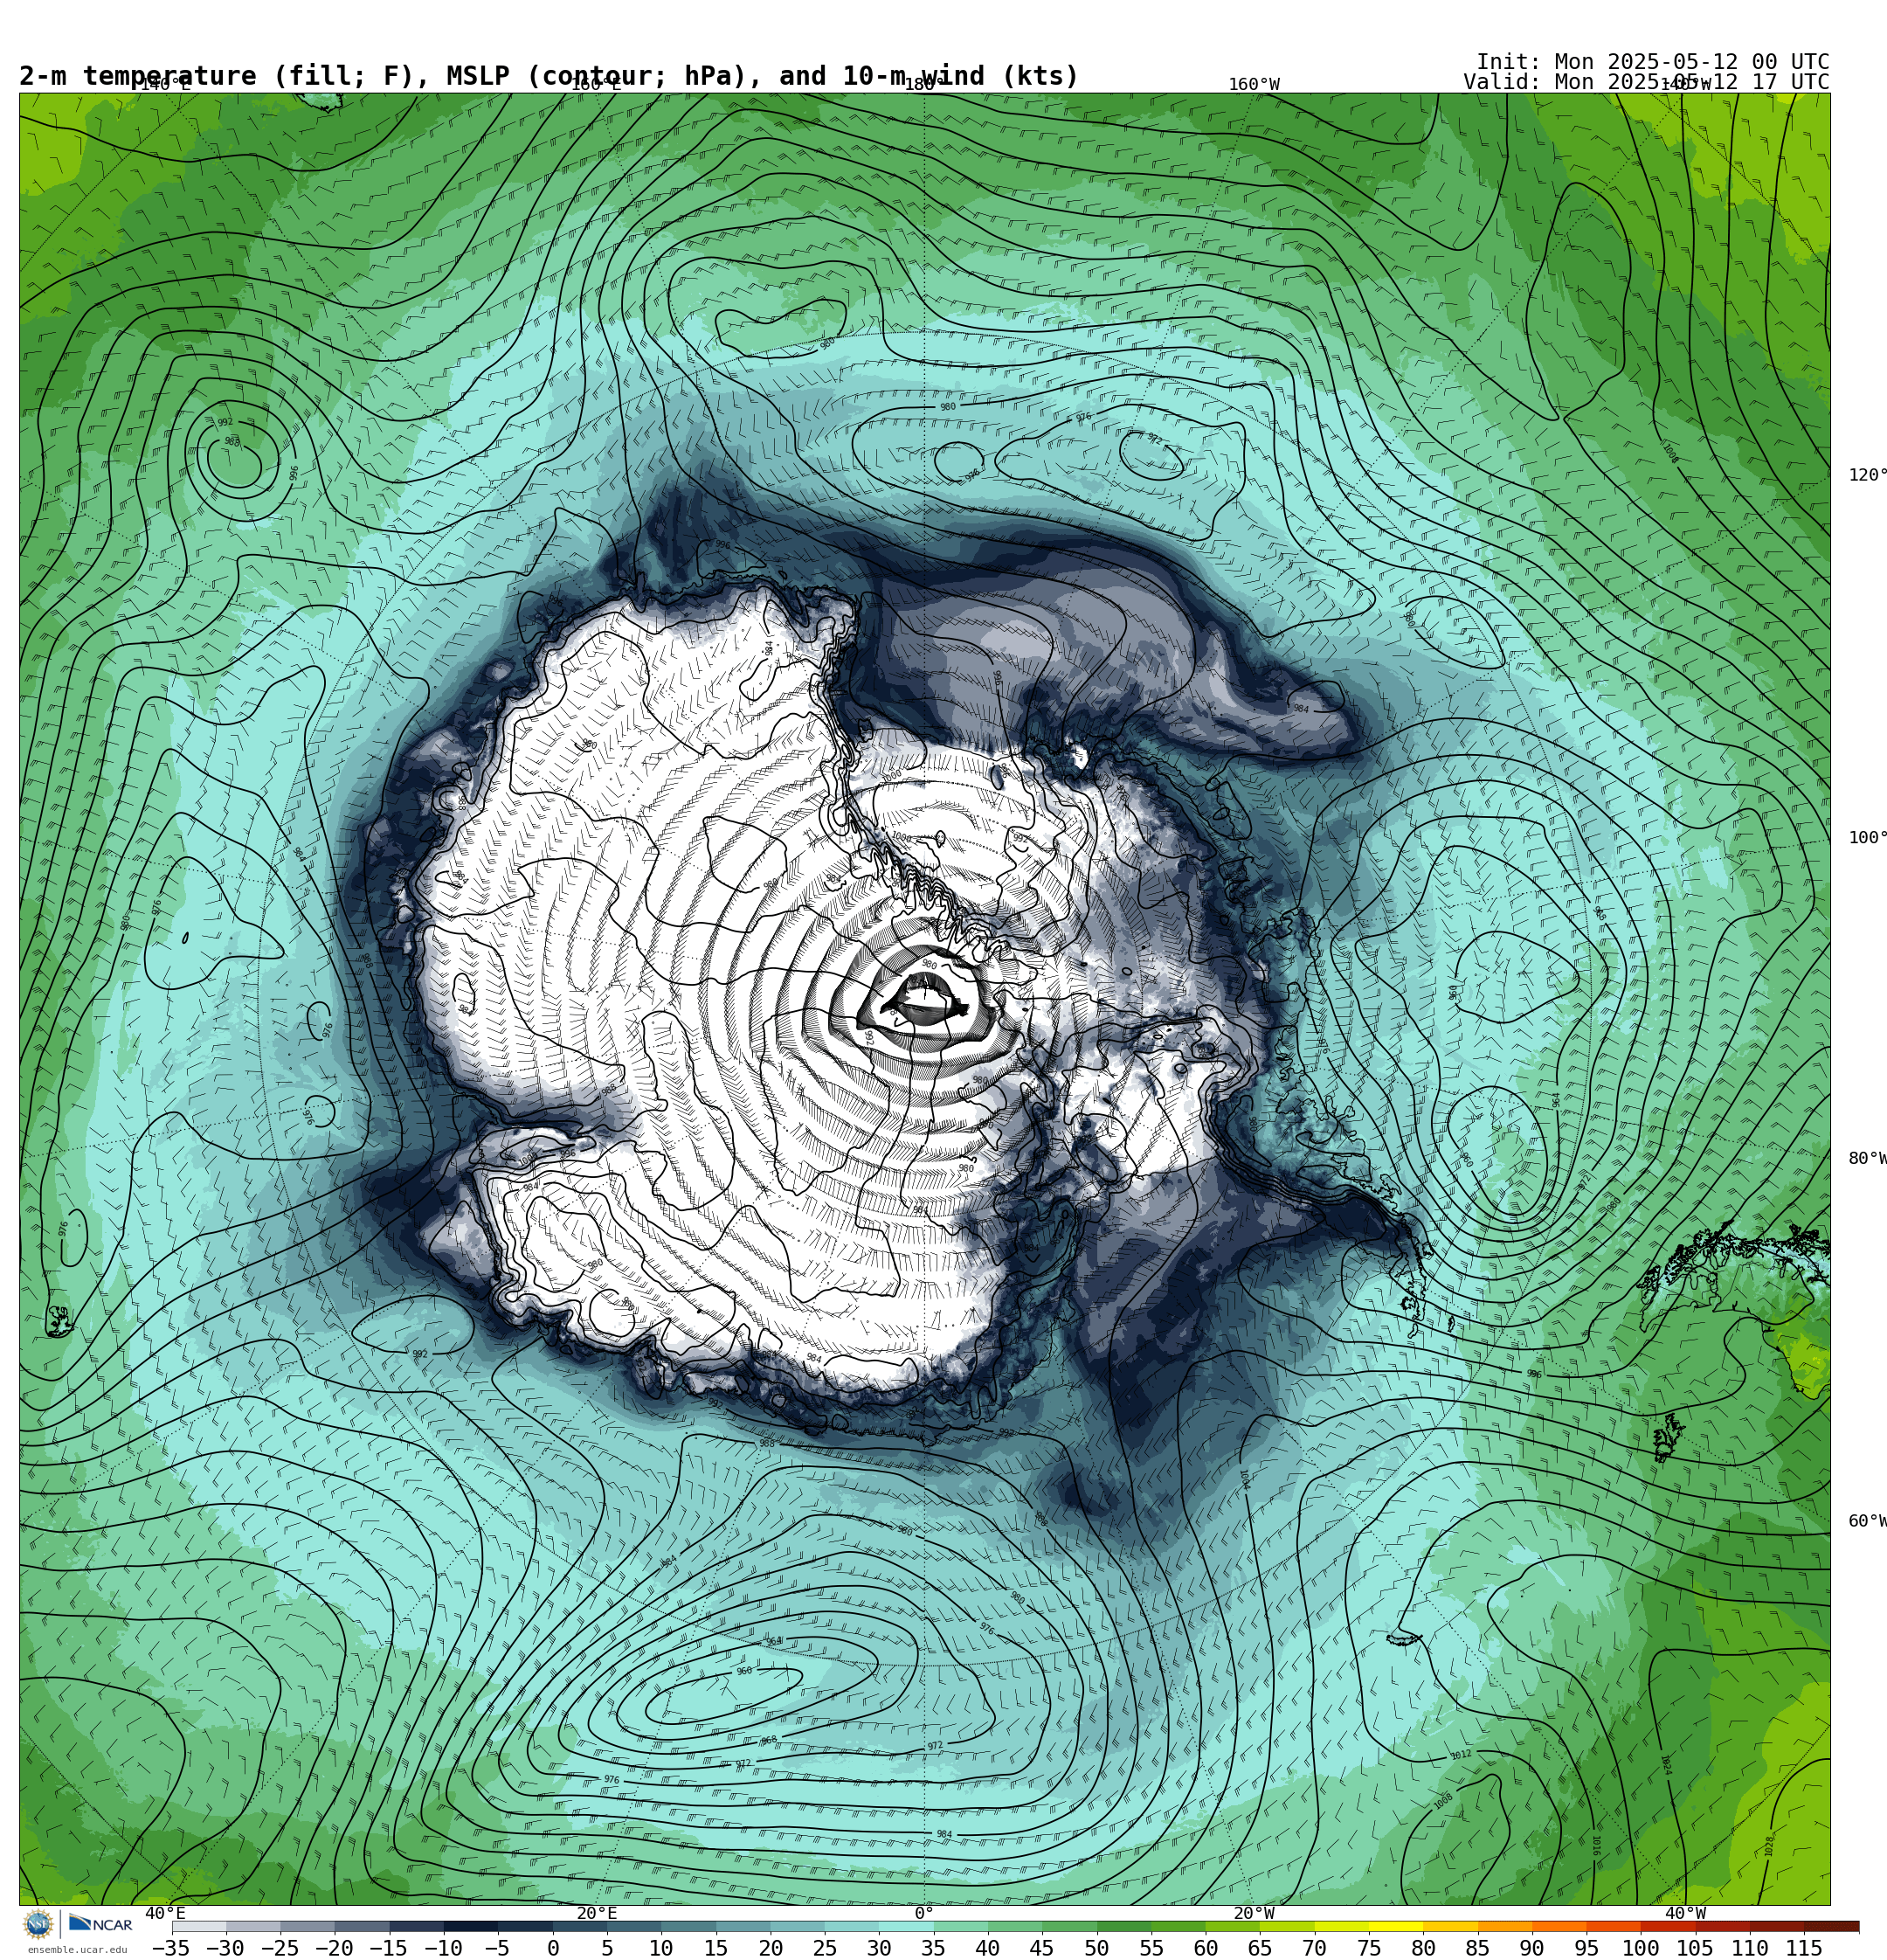
Task: Click the '110' colorbar tick label
Action: [1751, 1948]
